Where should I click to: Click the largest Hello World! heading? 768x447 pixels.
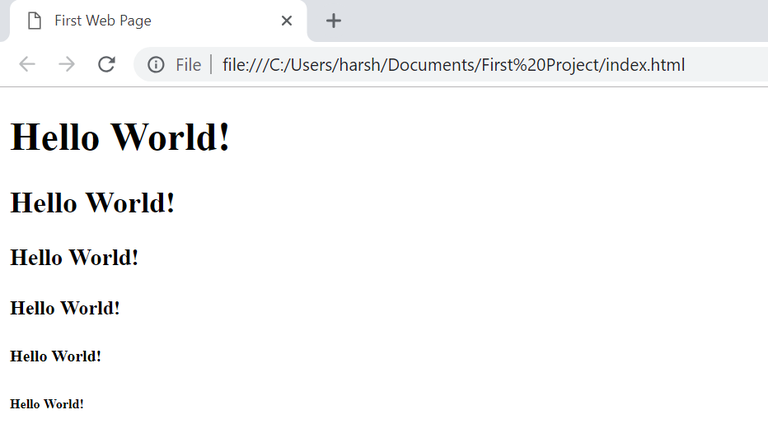(120, 137)
